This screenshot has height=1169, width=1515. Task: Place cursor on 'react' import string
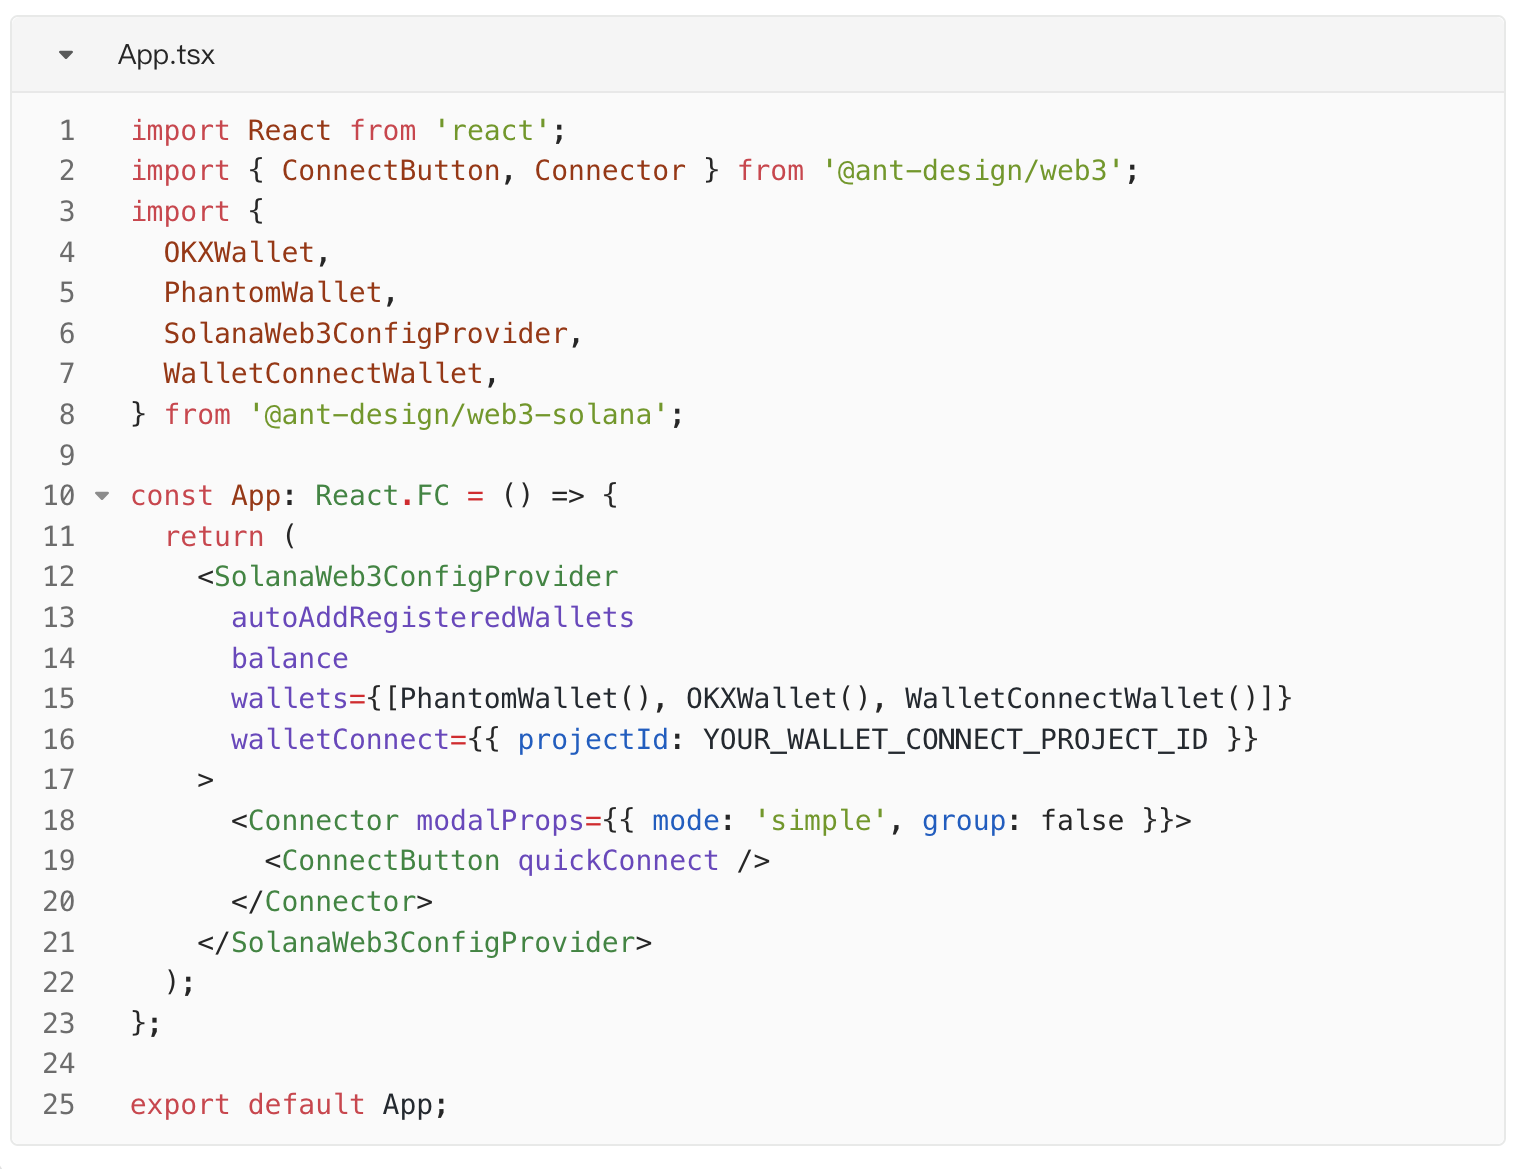point(492,131)
